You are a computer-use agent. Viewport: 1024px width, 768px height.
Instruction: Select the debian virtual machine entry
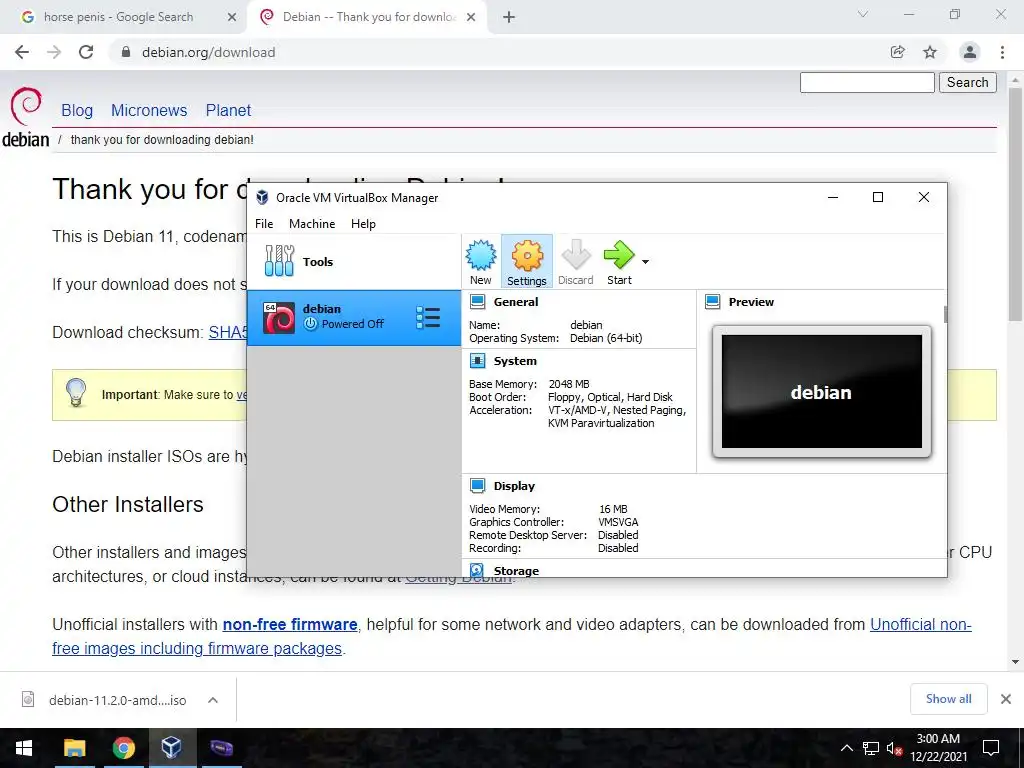[354, 317]
